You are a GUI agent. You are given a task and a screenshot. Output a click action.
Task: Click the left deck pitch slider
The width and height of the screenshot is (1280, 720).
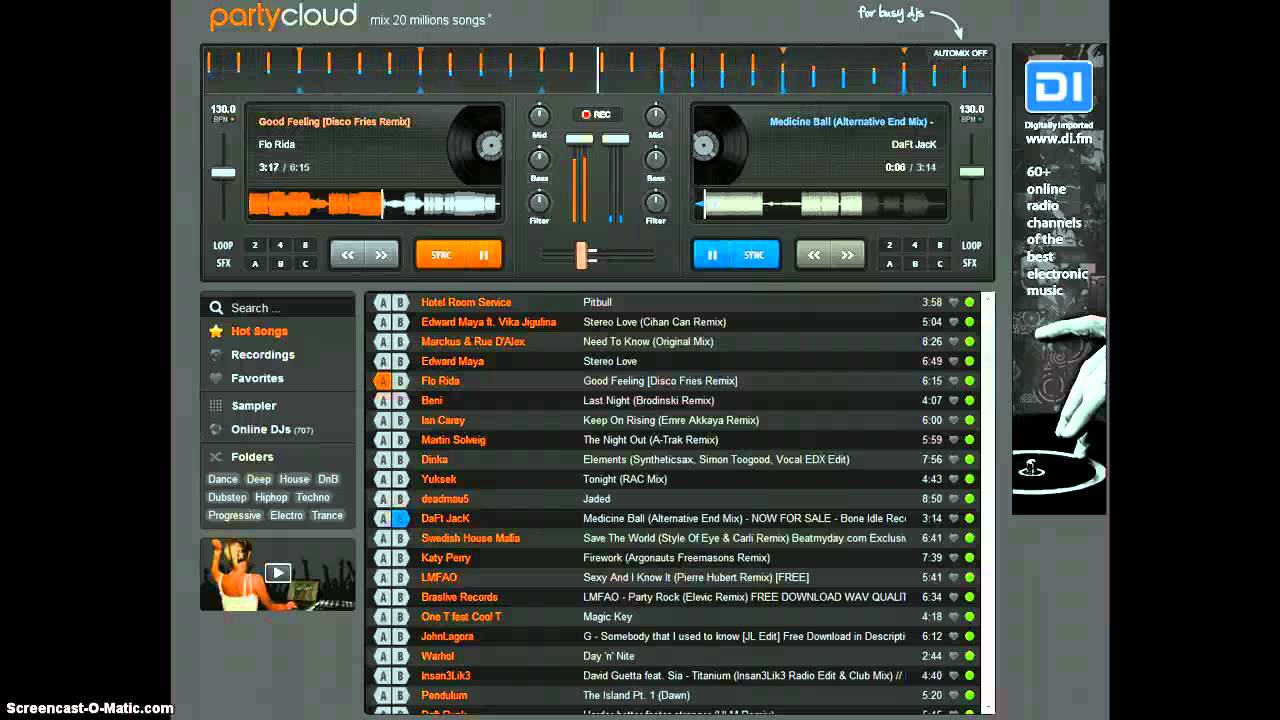pos(223,173)
